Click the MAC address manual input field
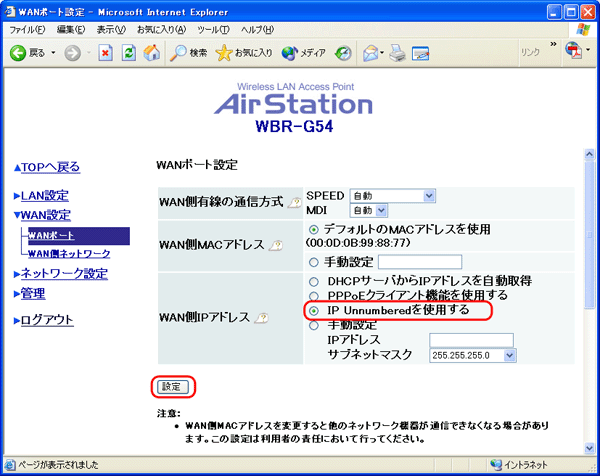Screen dimensions: 600x476 coord(420,262)
